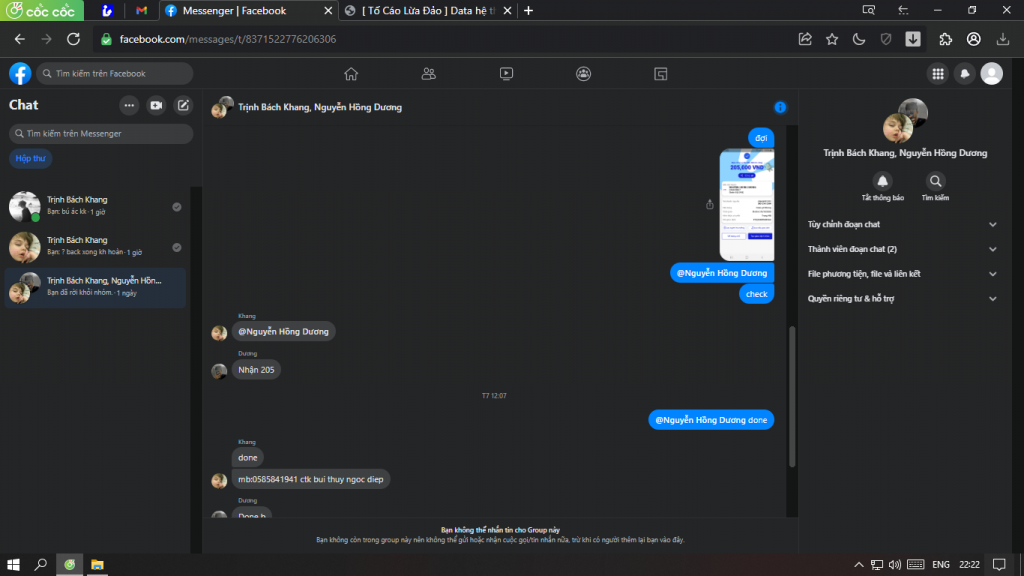Open the transfer receipt image thumbnail
The width and height of the screenshot is (1024, 576).
click(746, 204)
